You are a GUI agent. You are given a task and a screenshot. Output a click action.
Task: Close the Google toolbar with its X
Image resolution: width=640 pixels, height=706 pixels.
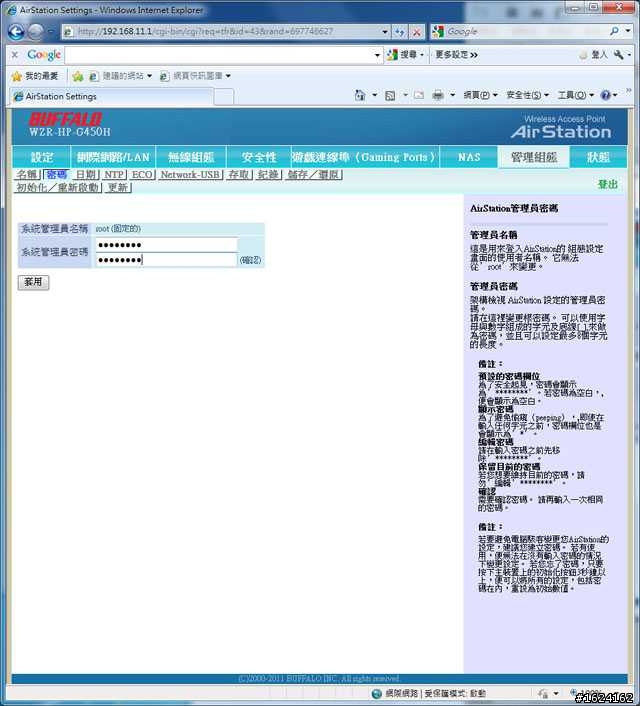tap(15, 54)
